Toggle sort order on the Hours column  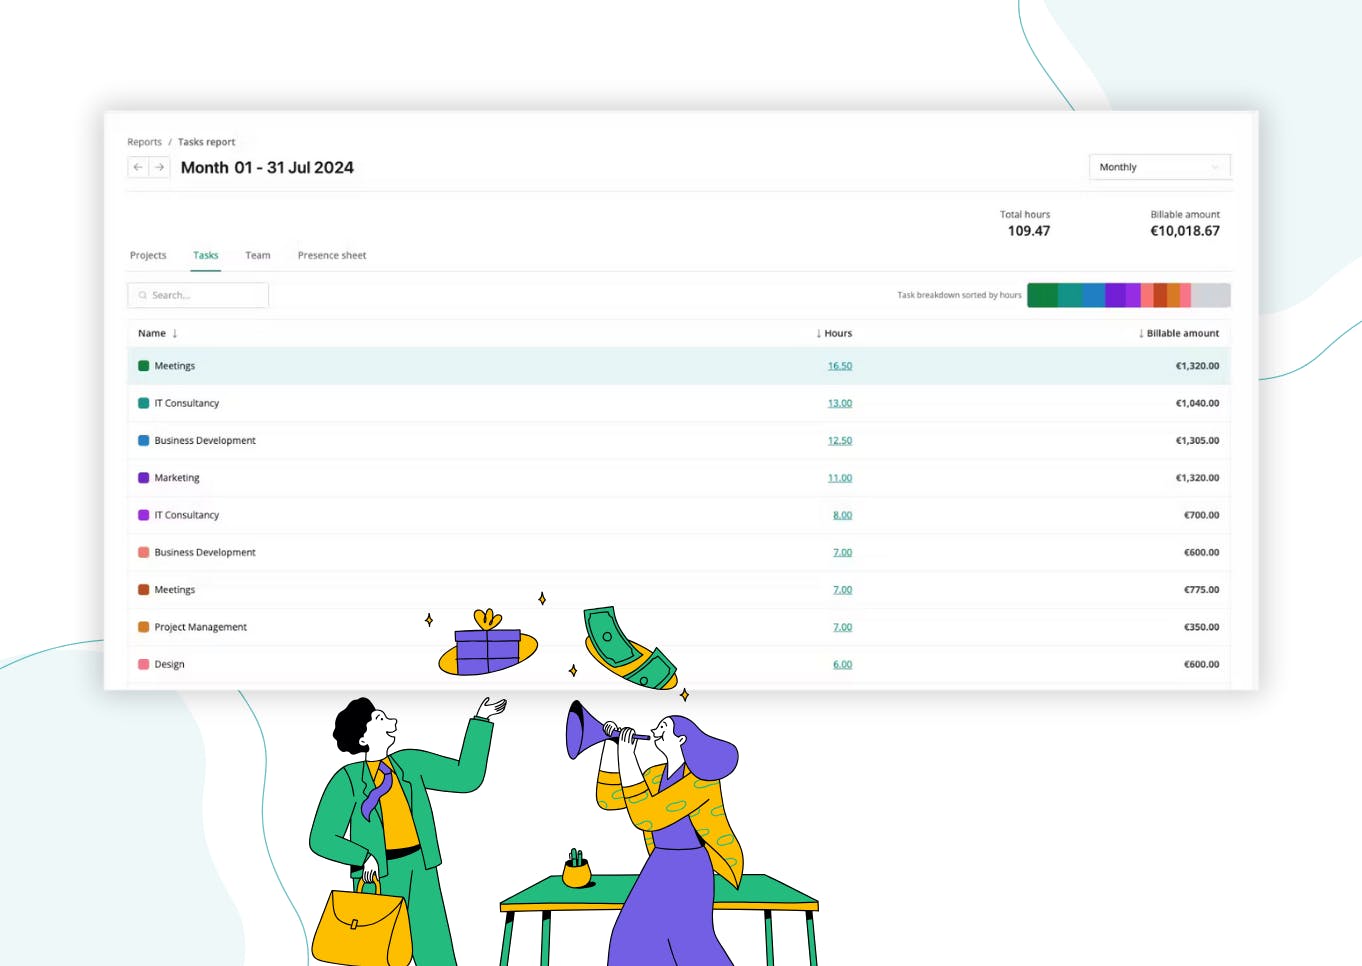[834, 333]
